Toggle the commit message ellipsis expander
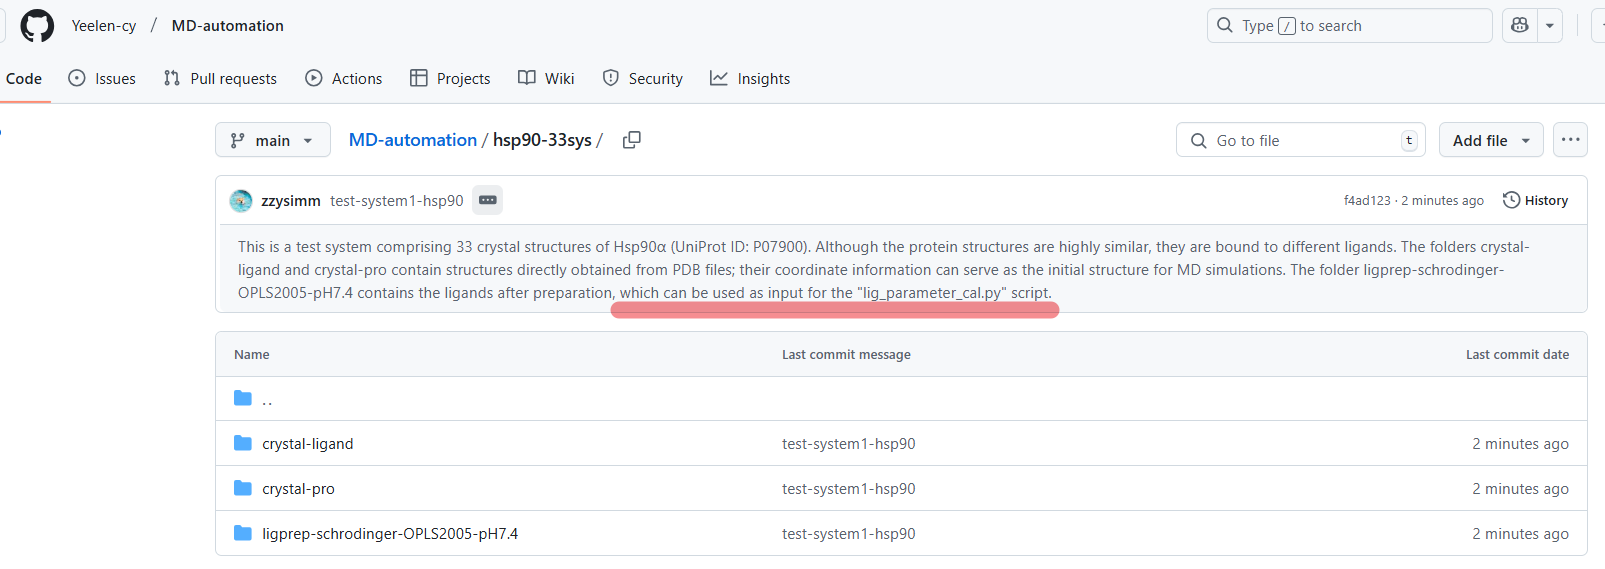 [488, 200]
